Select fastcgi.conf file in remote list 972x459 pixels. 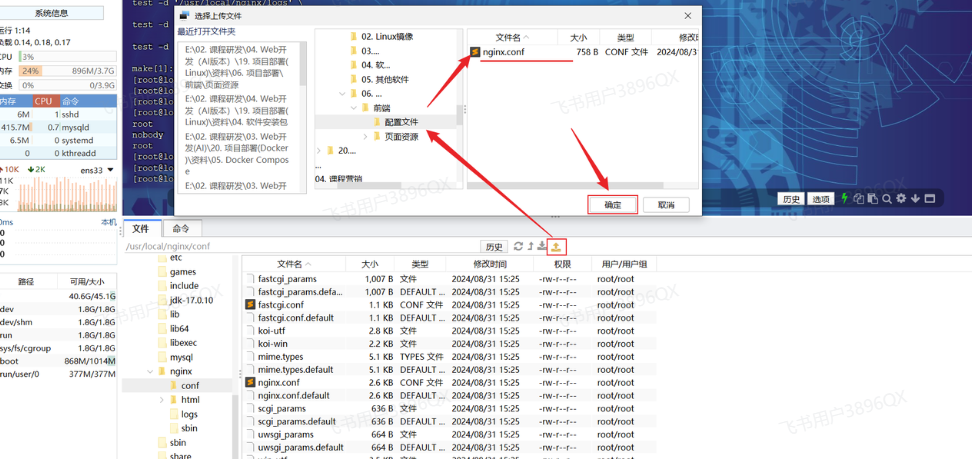(281, 305)
